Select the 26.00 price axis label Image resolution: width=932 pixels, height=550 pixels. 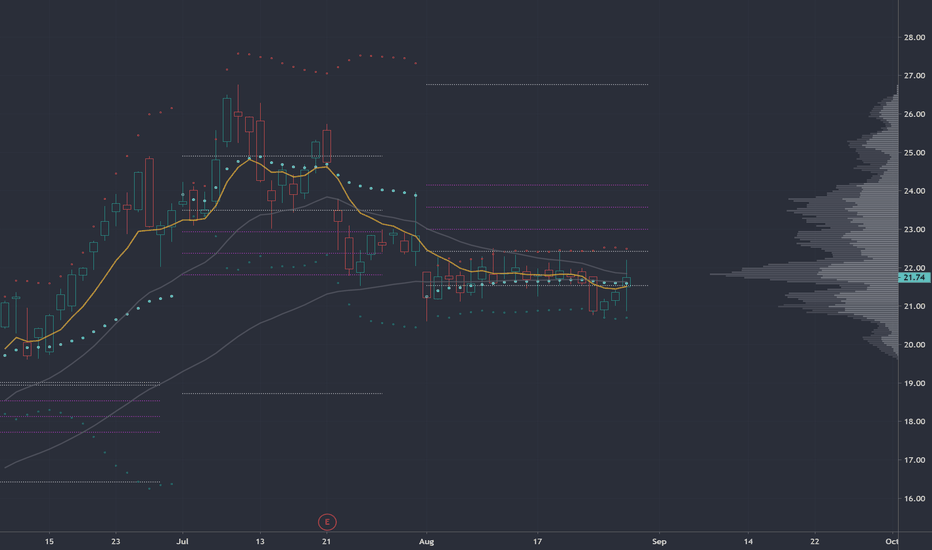tap(914, 114)
